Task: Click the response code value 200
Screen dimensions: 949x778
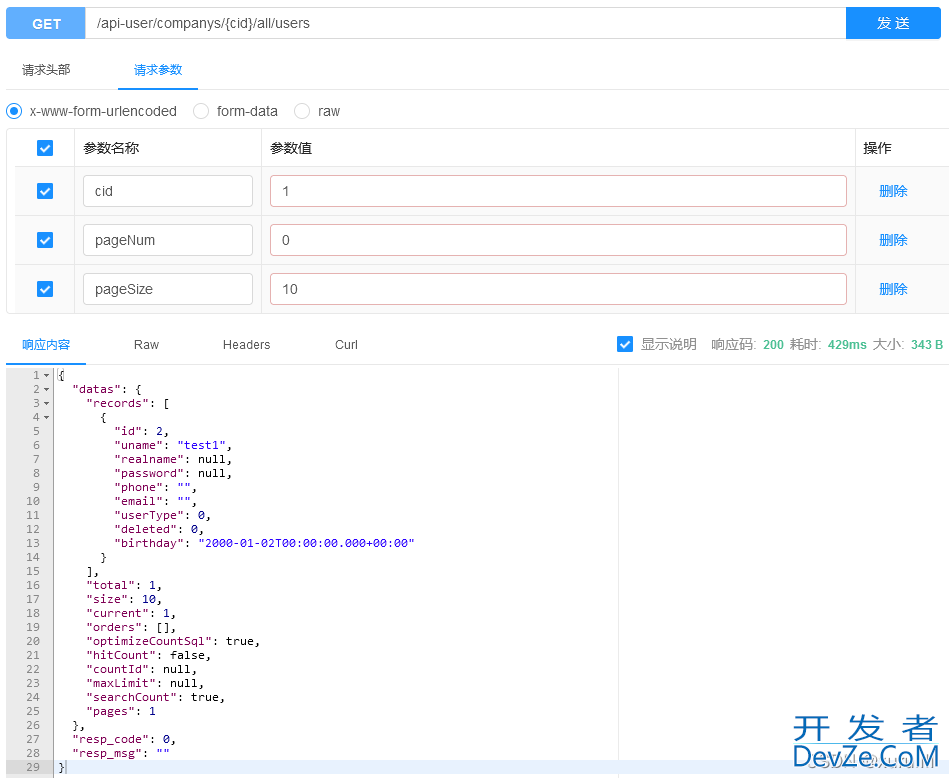Action: [x=773, y=344]
